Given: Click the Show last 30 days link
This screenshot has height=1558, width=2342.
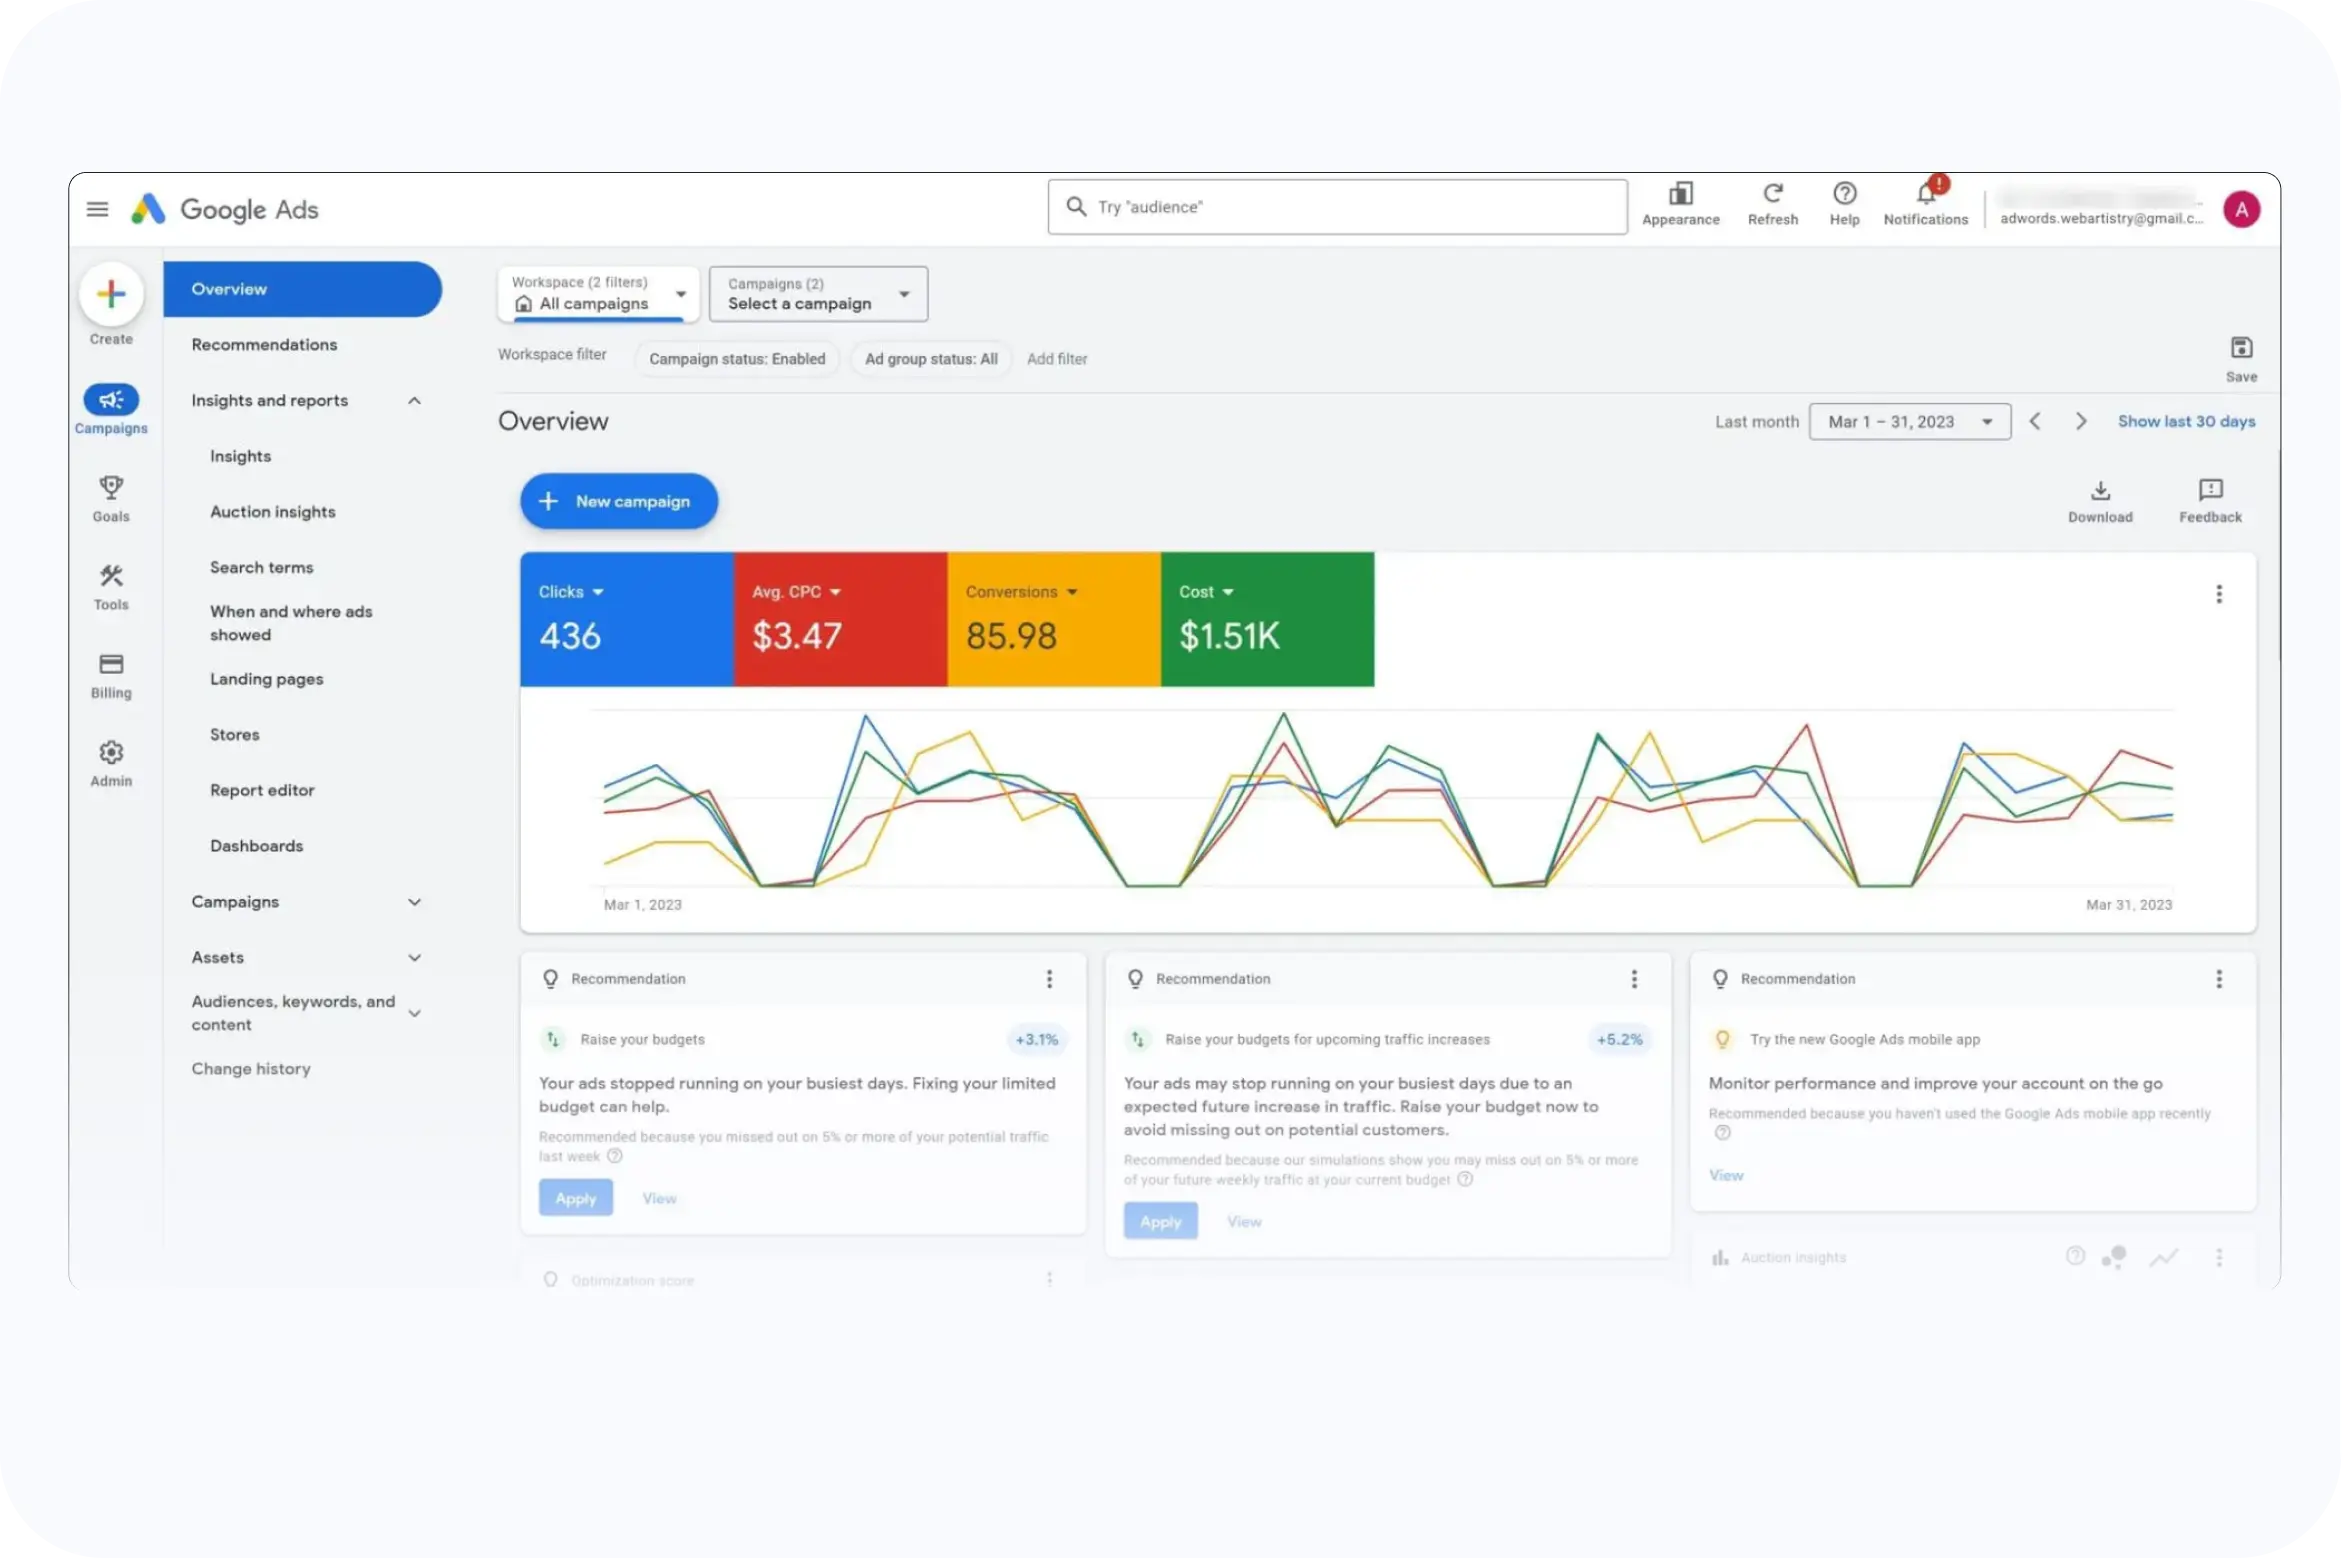Looking at the screenshot, I should [x=2186, y=422].
